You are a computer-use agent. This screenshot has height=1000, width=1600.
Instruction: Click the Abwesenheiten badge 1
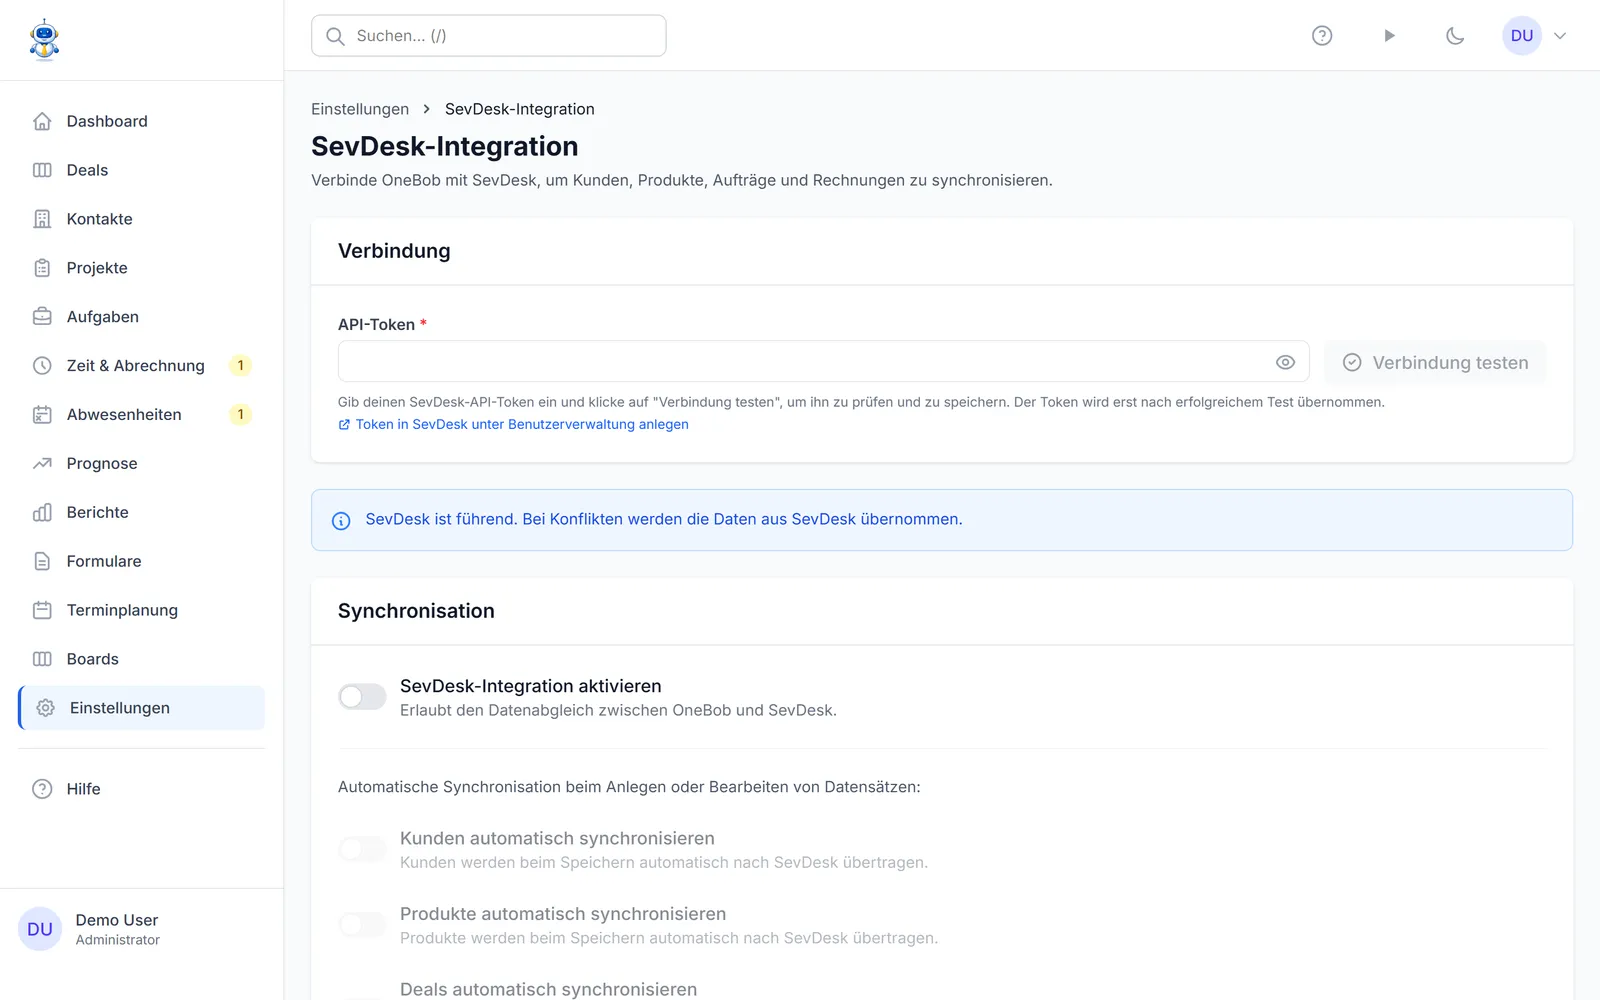(x=240, y=415)
